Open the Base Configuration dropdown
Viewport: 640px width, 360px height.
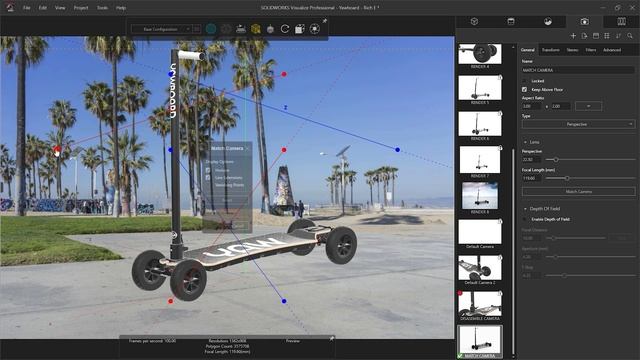[x=161, y=29]
